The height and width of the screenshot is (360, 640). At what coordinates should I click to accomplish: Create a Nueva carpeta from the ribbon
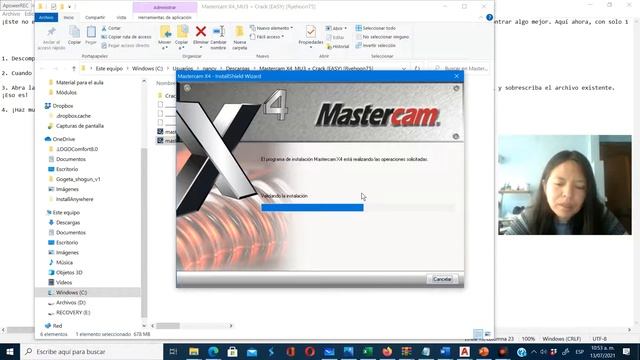click(240, 38)
